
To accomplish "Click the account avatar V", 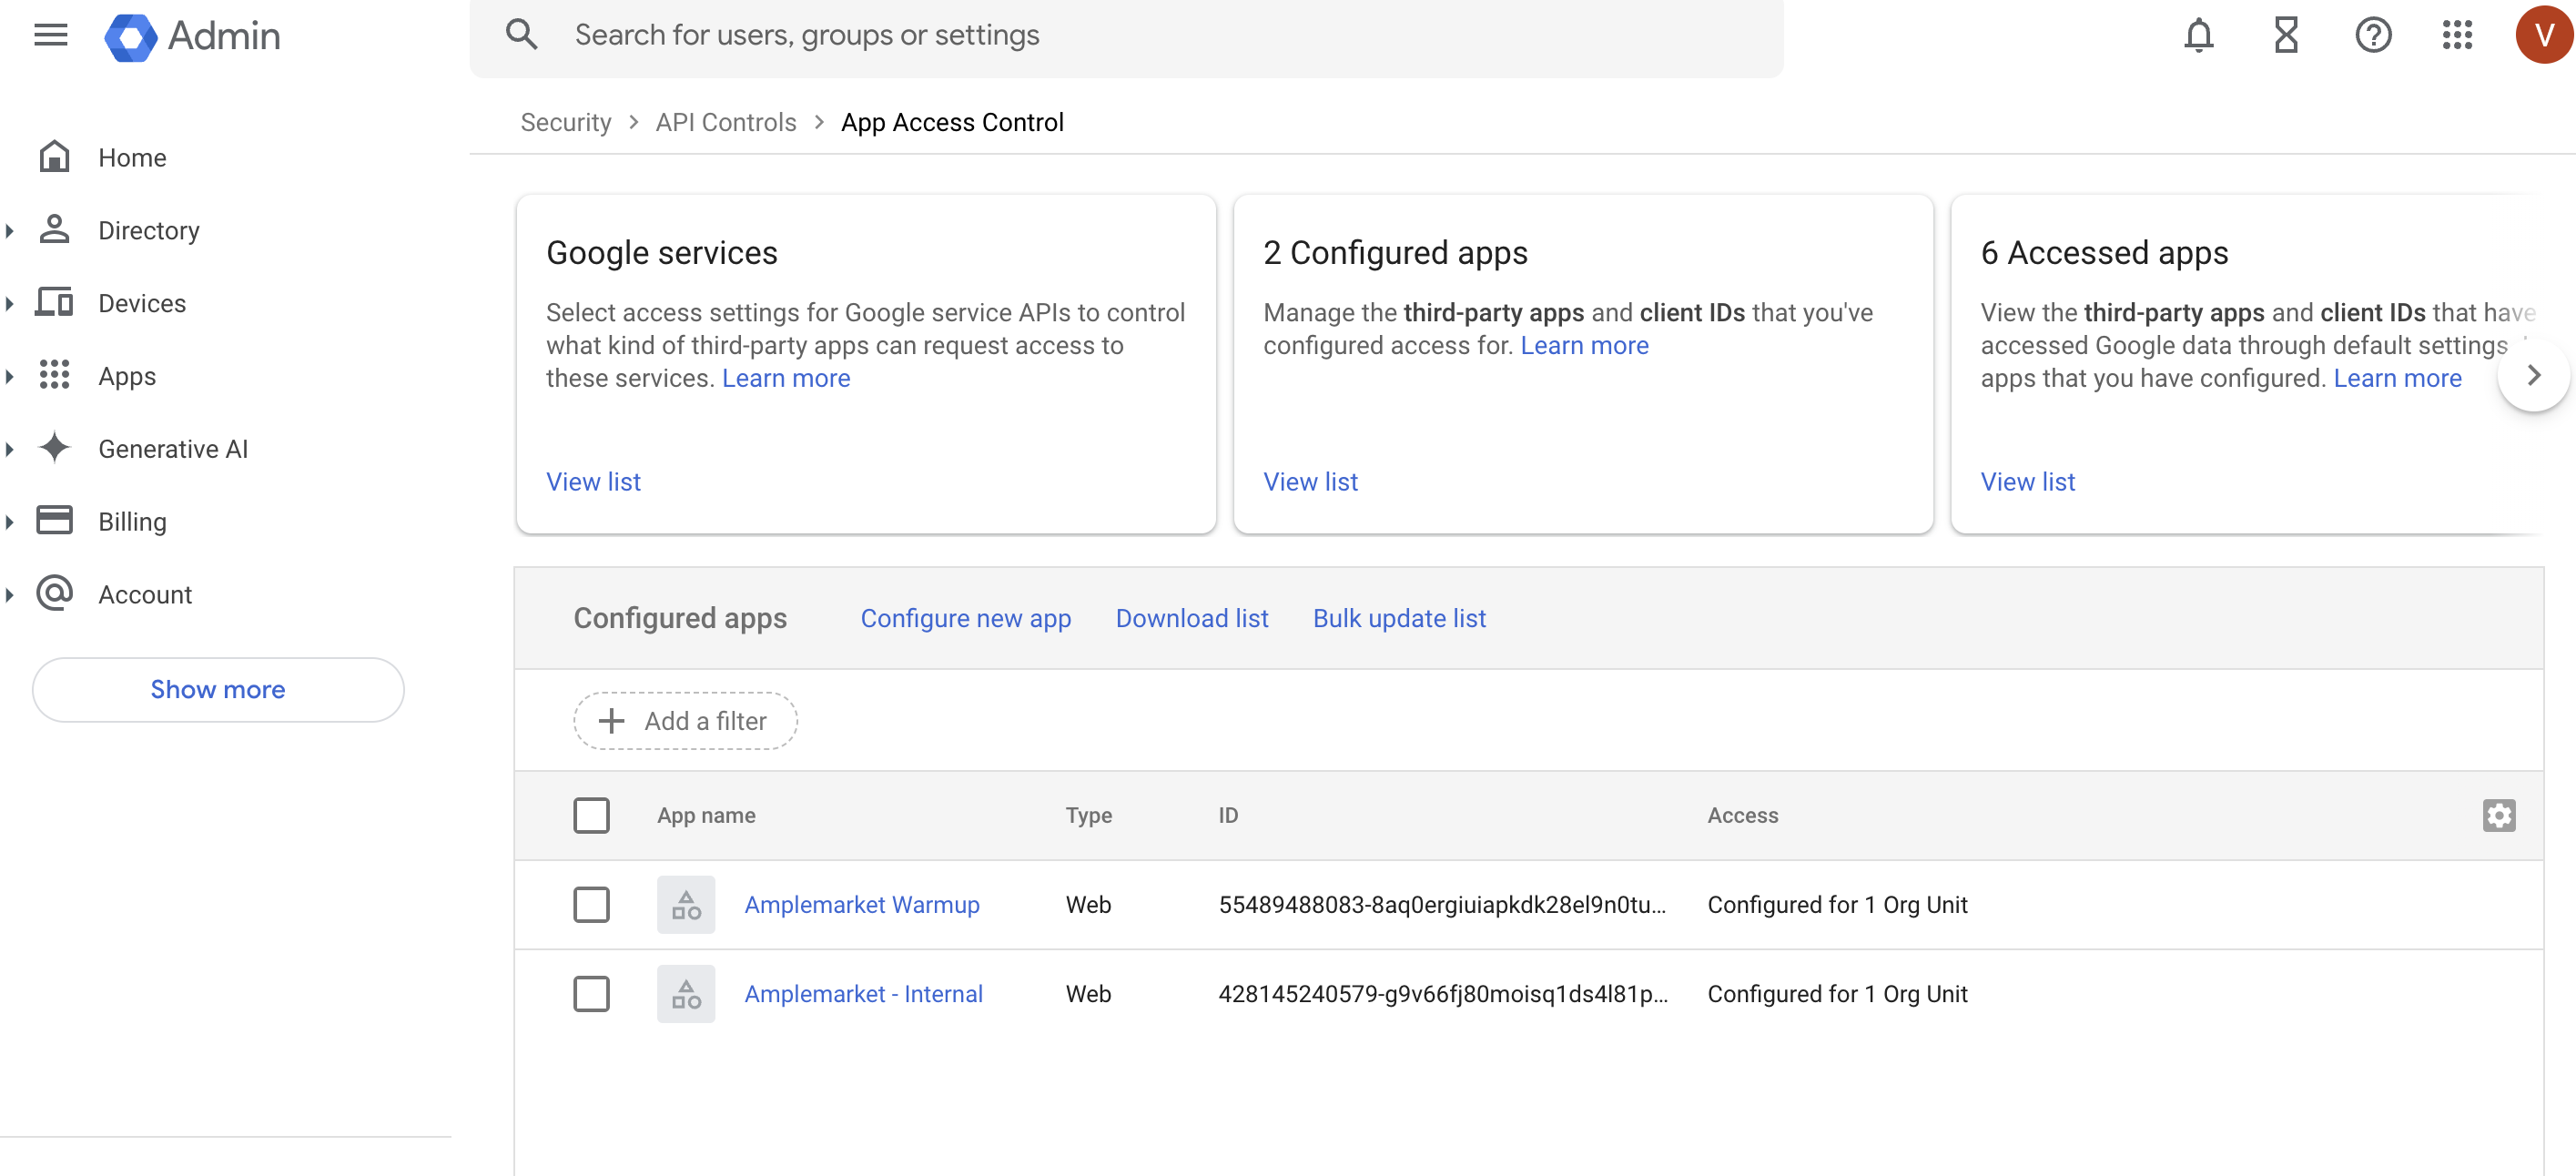I will [x=2543, y=35].
